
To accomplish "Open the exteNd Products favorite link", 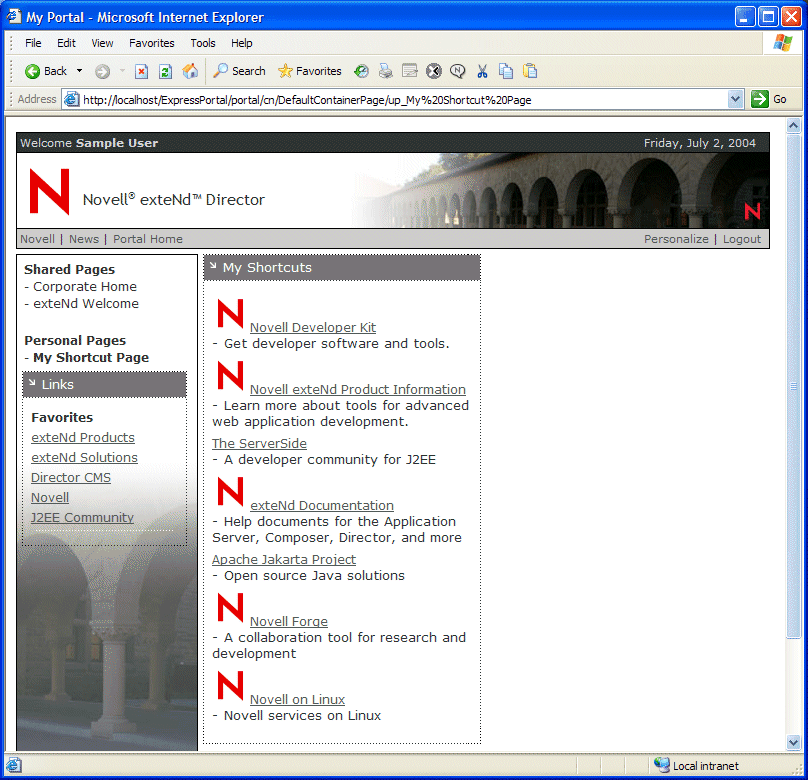I will point(83,437).
